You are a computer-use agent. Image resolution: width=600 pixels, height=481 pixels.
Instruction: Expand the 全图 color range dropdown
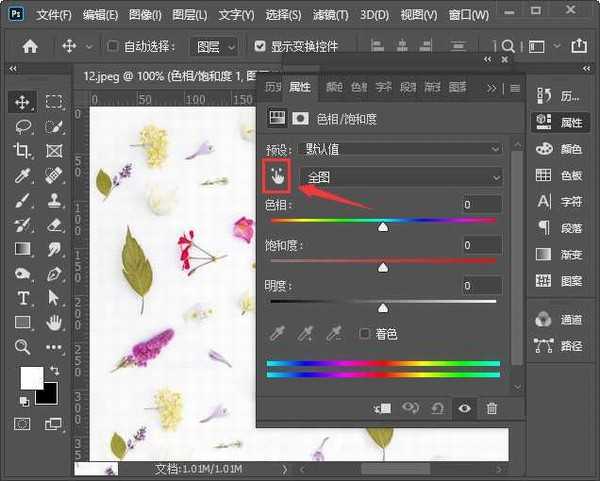point(402,177)
